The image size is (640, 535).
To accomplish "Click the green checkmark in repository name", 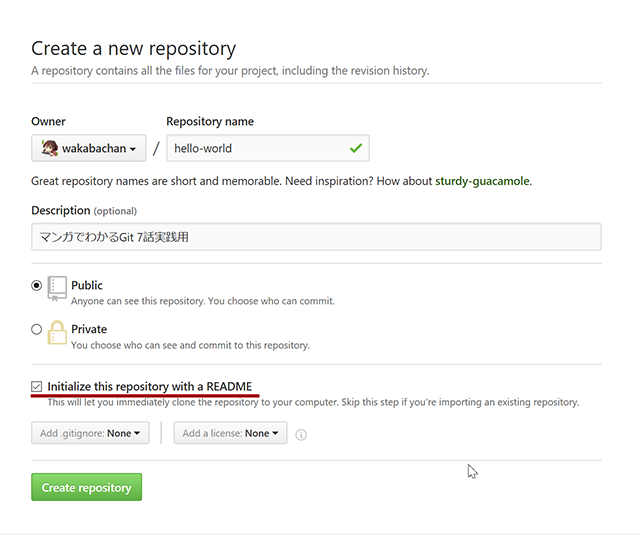I will [x=356, y=148].
